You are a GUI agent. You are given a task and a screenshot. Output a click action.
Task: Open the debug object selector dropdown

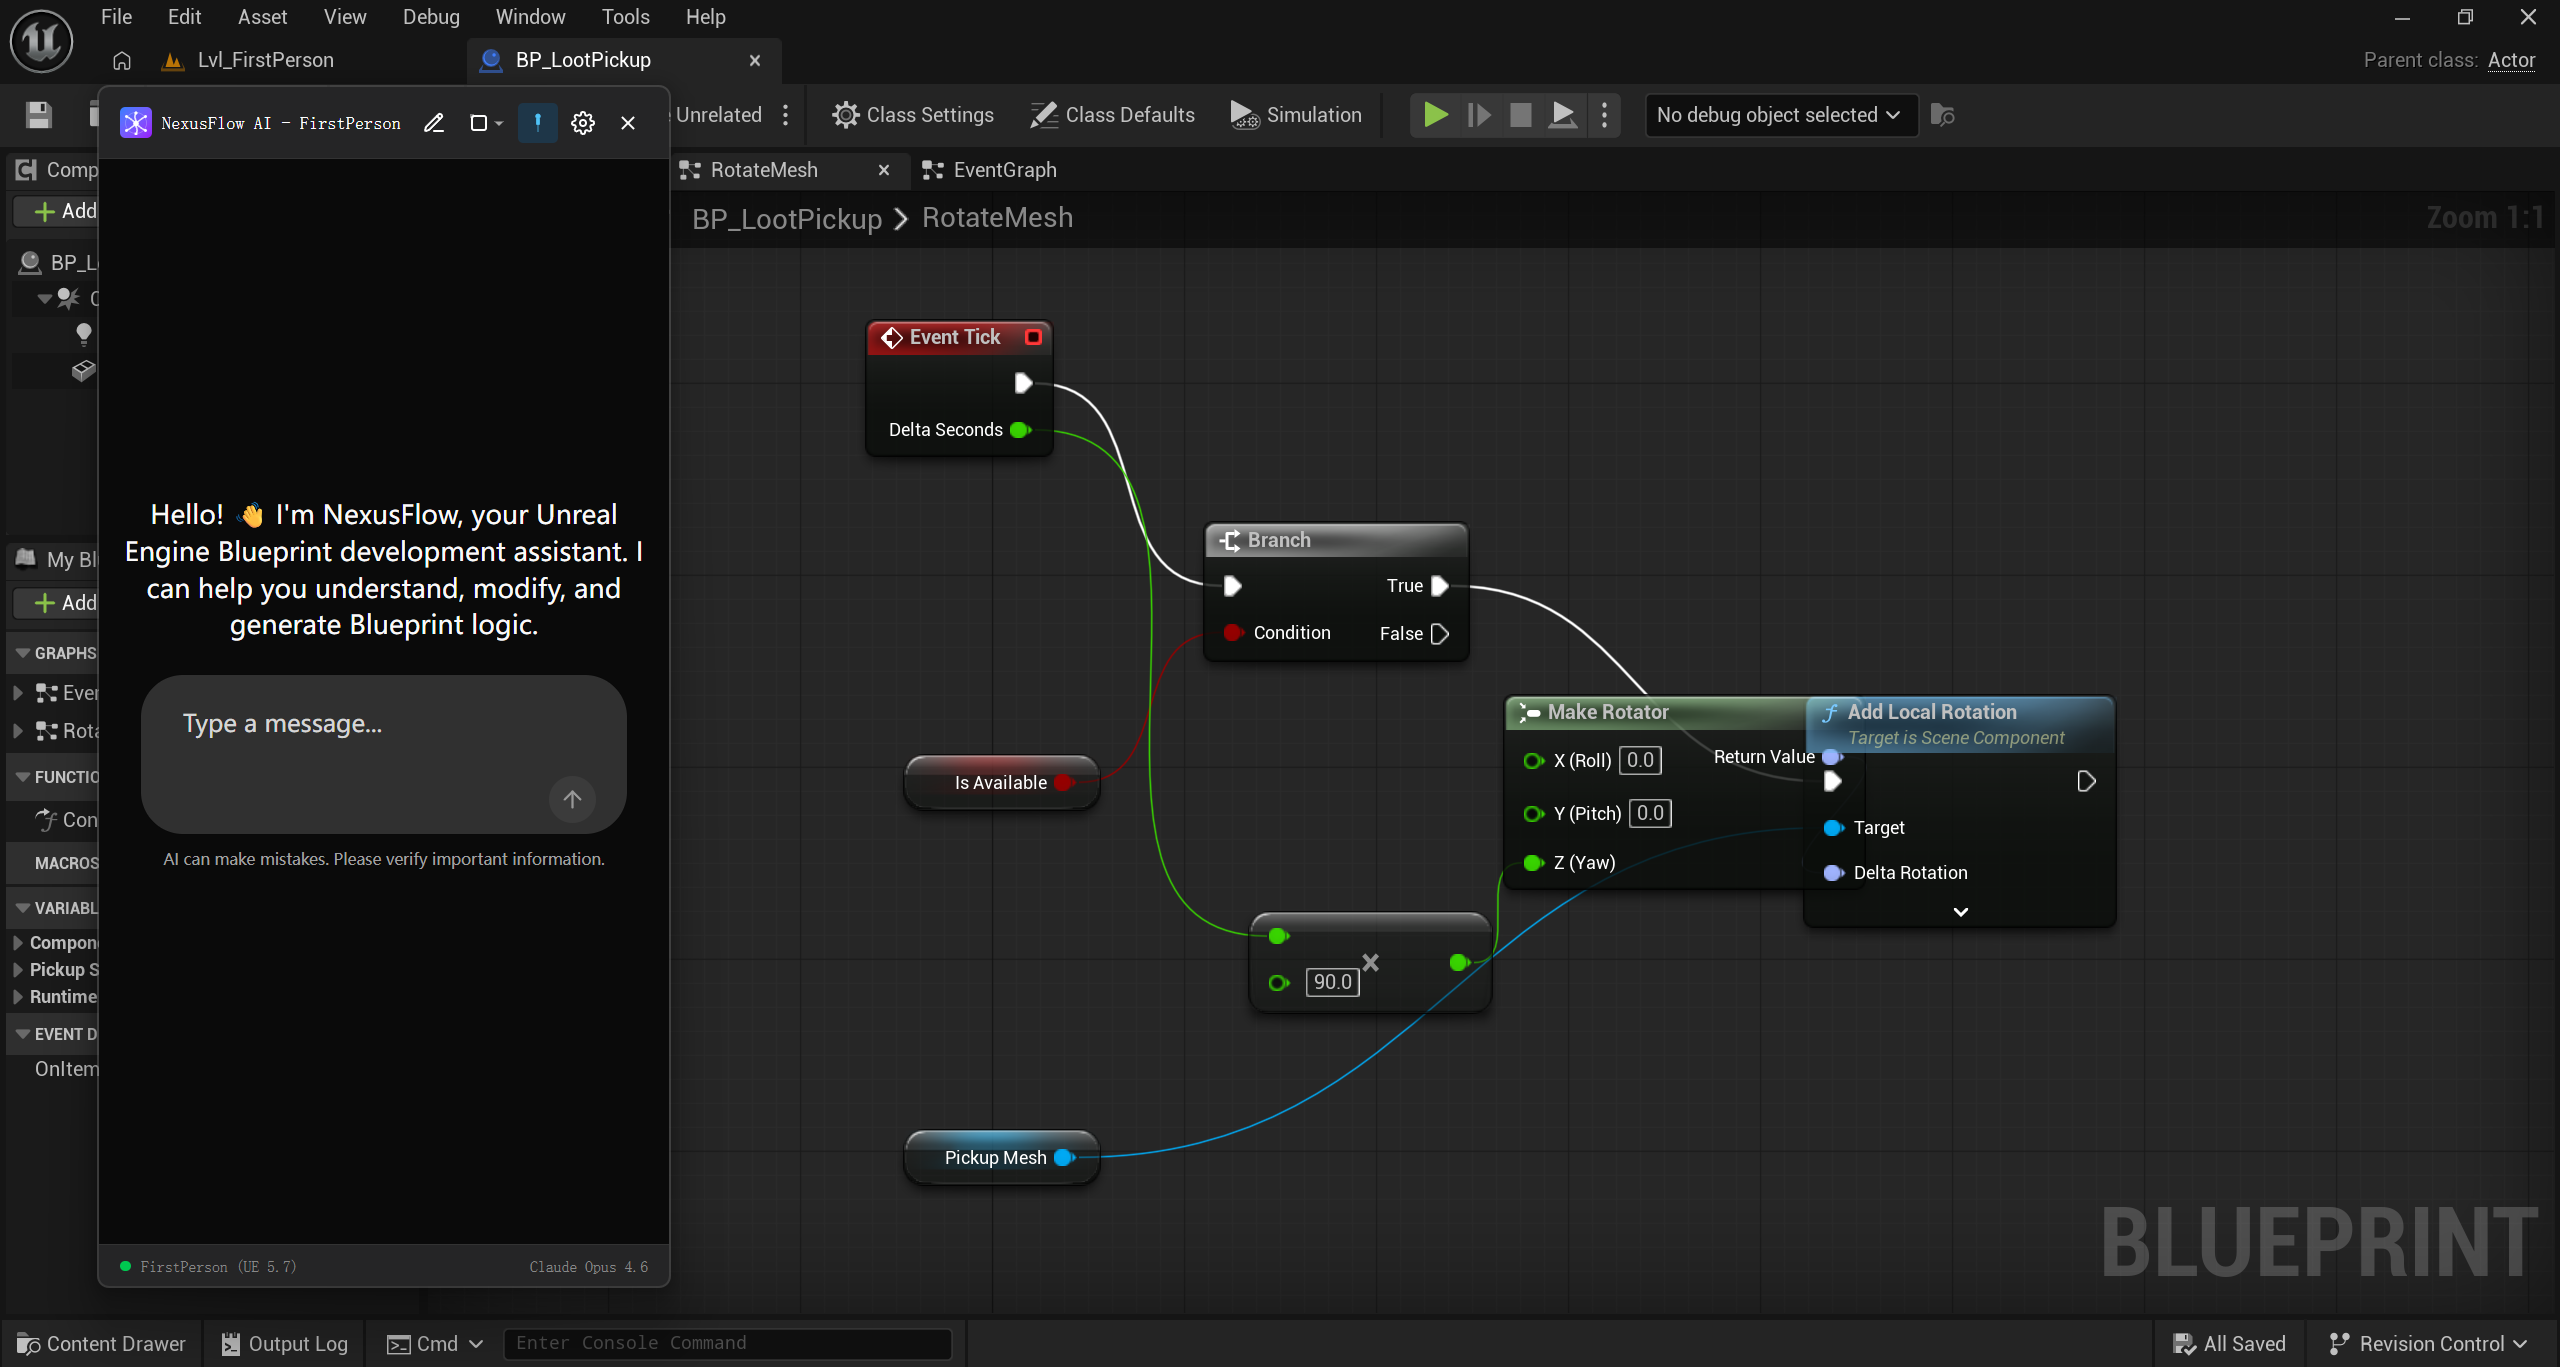pos(1780,115)
